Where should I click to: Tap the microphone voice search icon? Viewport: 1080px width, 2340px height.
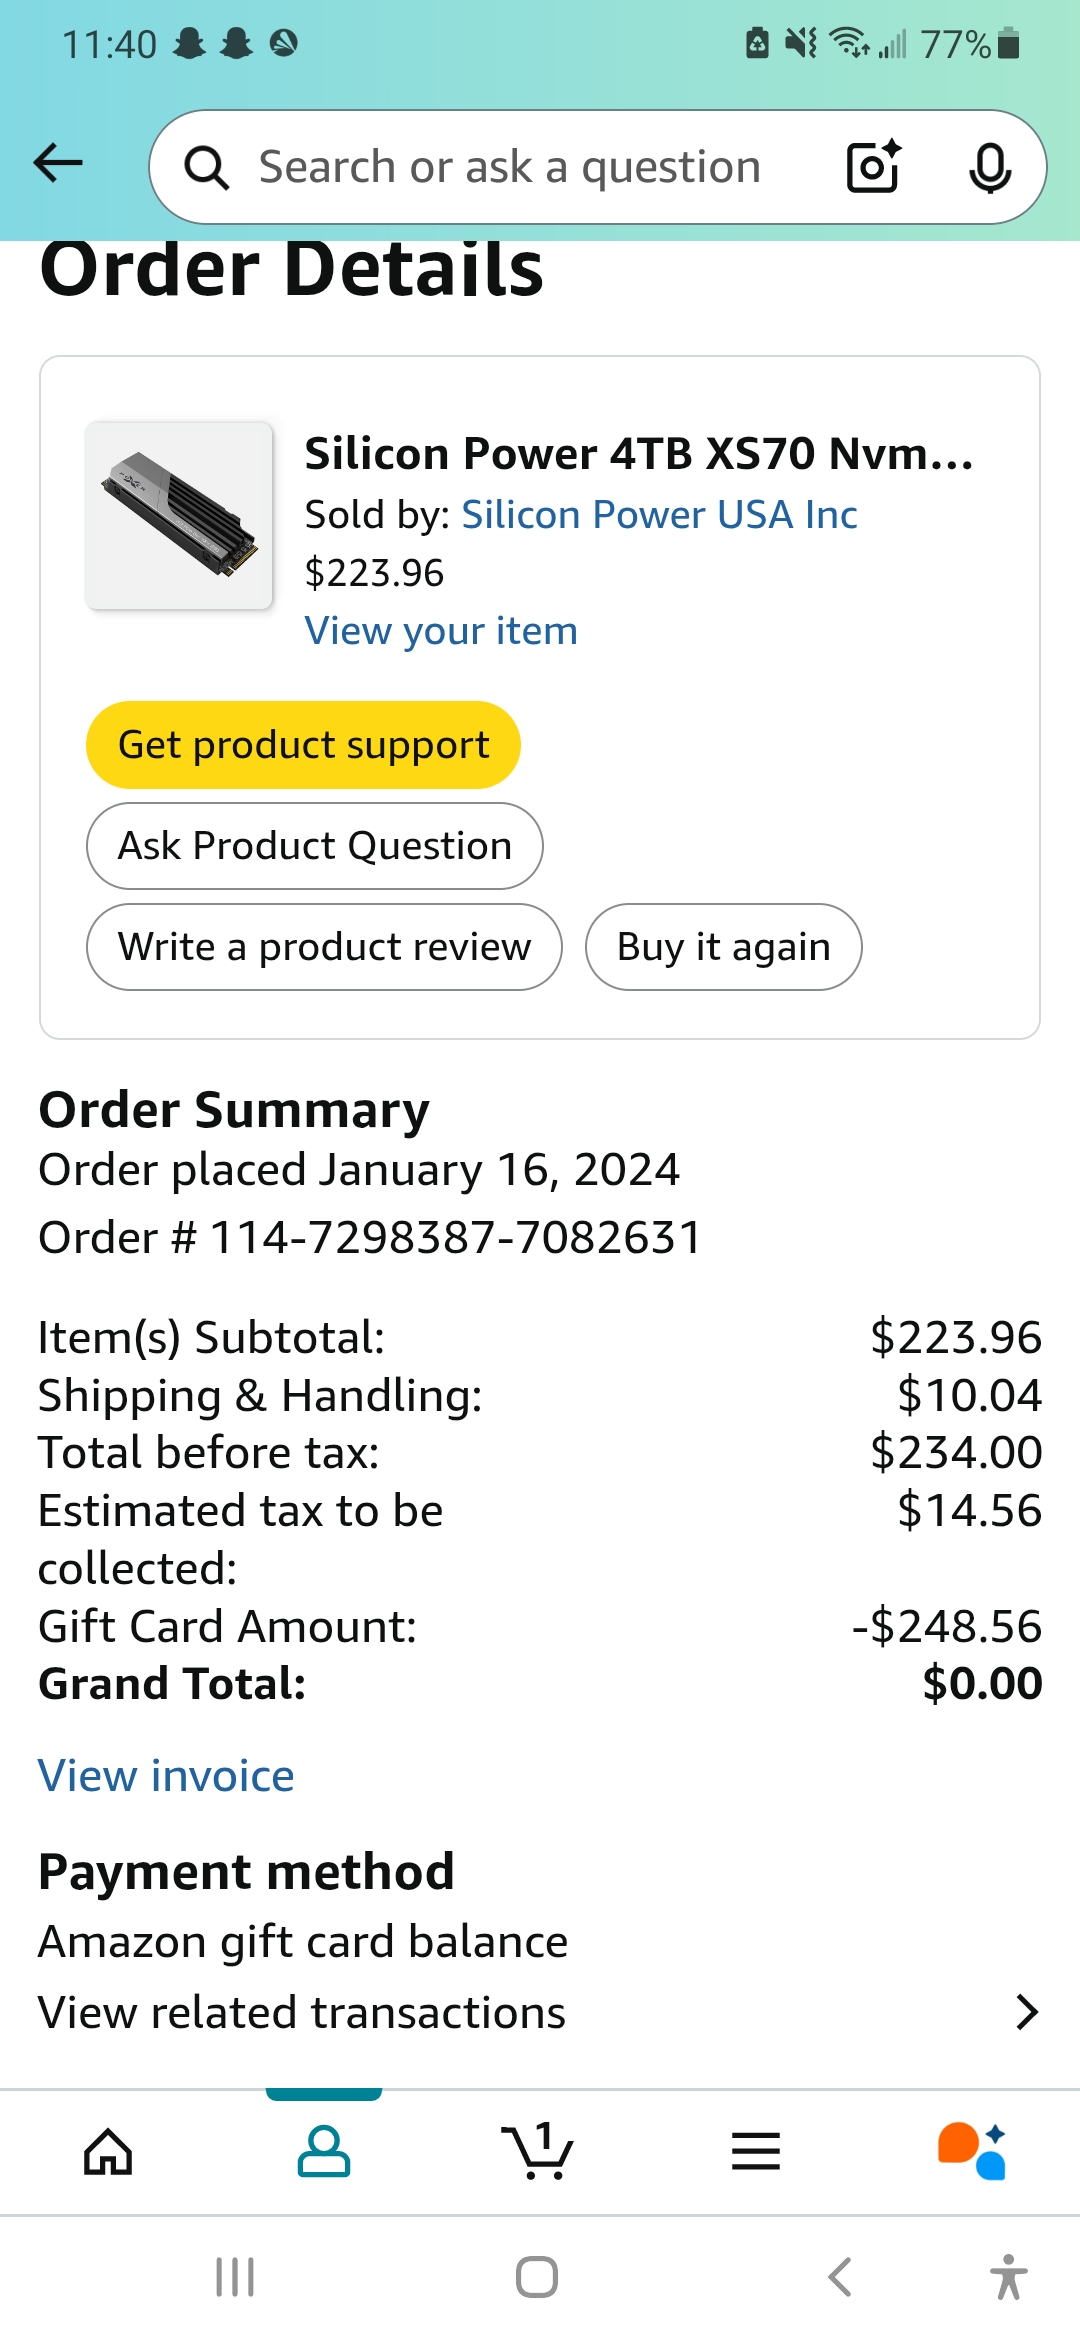click(989, 167)
